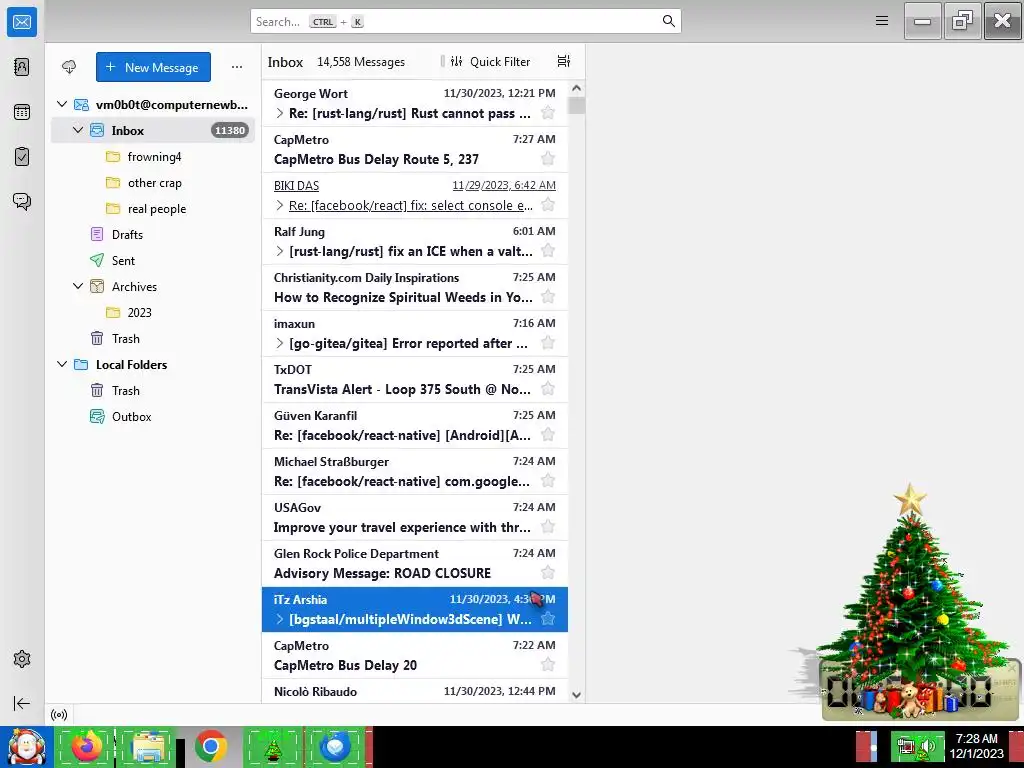
Task: Expand imaxun gitea thread
Action: (x=280, y=344)
